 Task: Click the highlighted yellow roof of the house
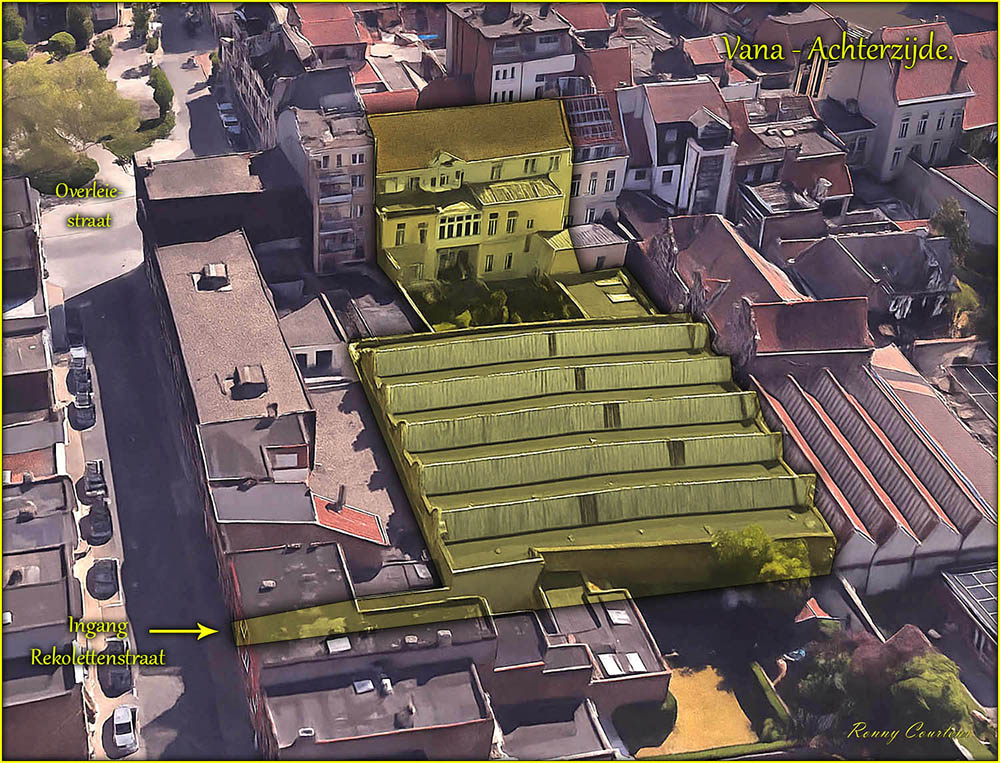click(468, 133)
